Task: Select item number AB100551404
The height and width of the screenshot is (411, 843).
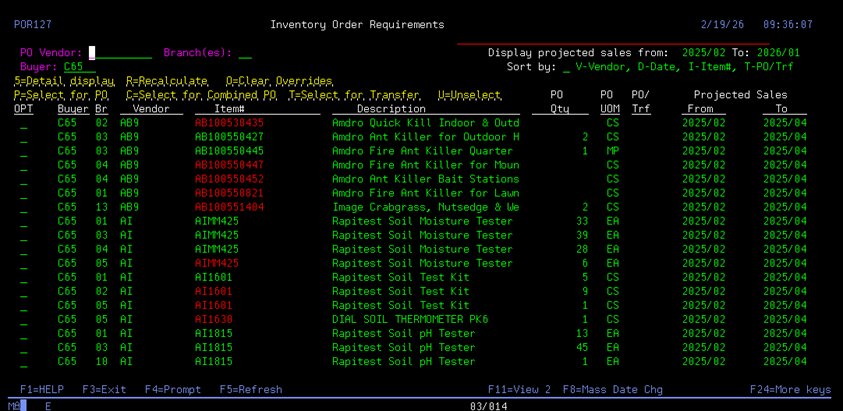Action: pyautogui.click(x=229, y=207)
